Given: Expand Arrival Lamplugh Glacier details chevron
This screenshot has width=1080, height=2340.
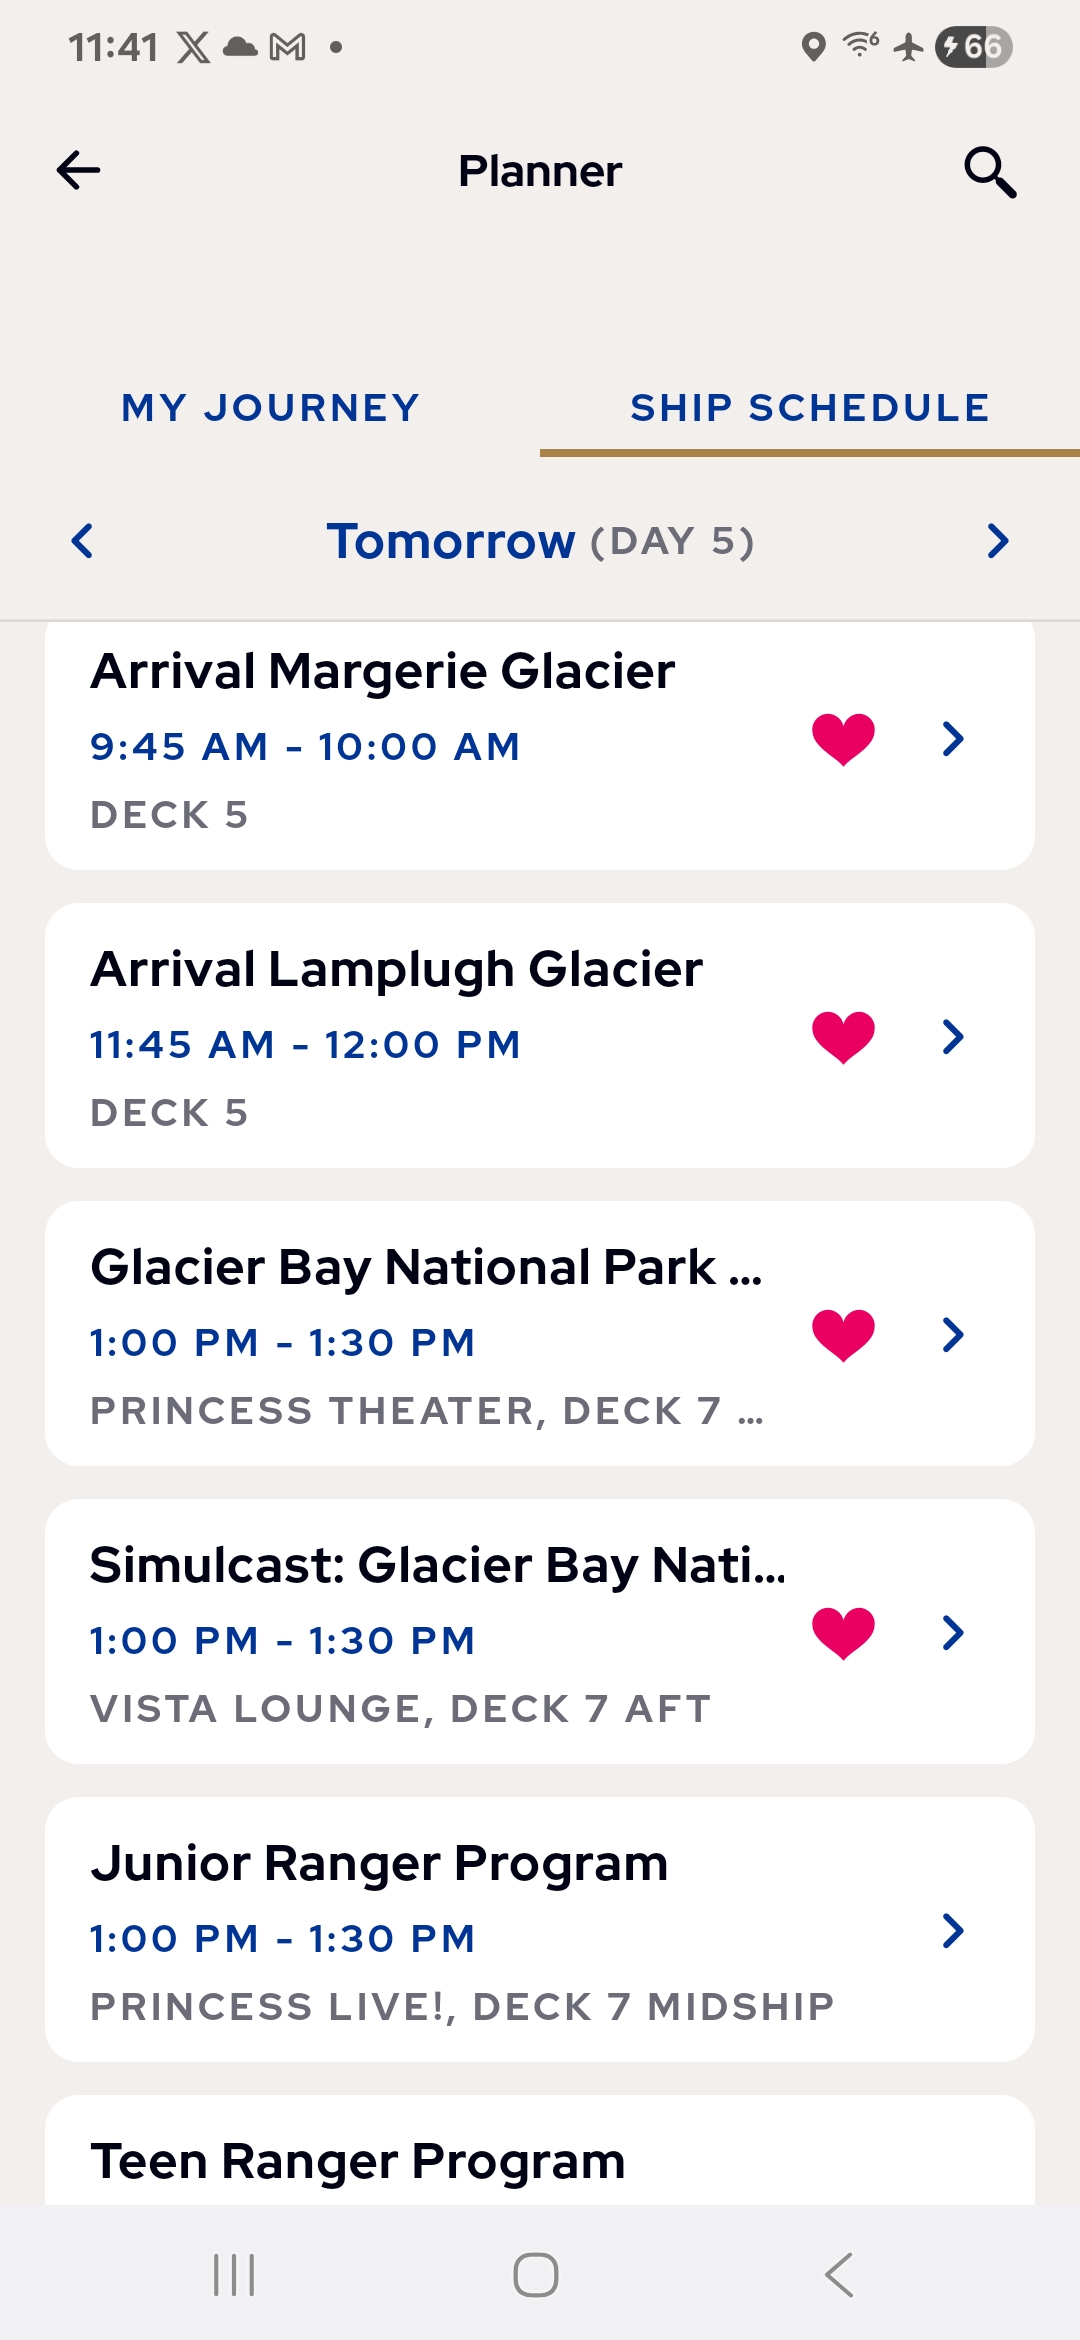Looking at the screenshot, I should pyautogui.click(x=953, y=1037).
